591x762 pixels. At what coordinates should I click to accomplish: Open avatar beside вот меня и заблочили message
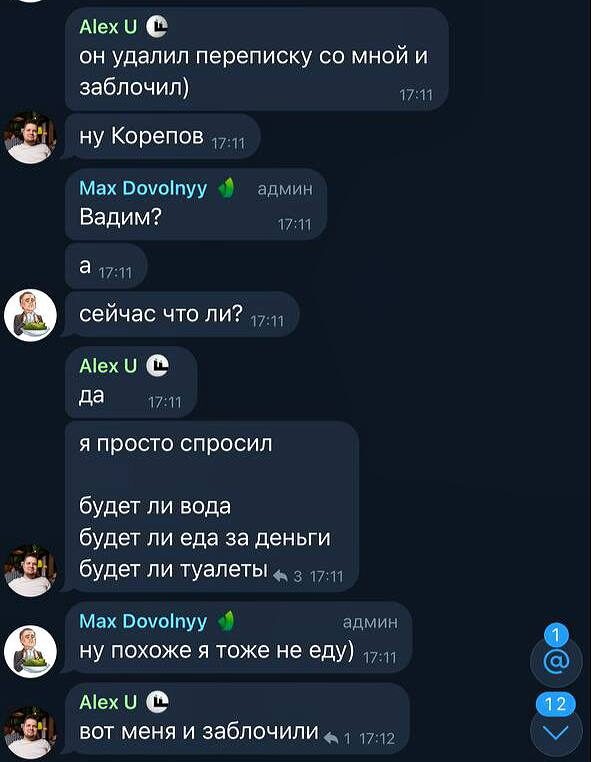pyautogui.click(x=30, y=732)
